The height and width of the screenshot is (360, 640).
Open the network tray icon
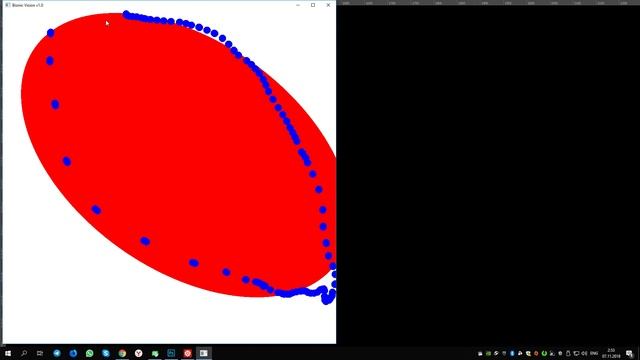tap(576, 353)
